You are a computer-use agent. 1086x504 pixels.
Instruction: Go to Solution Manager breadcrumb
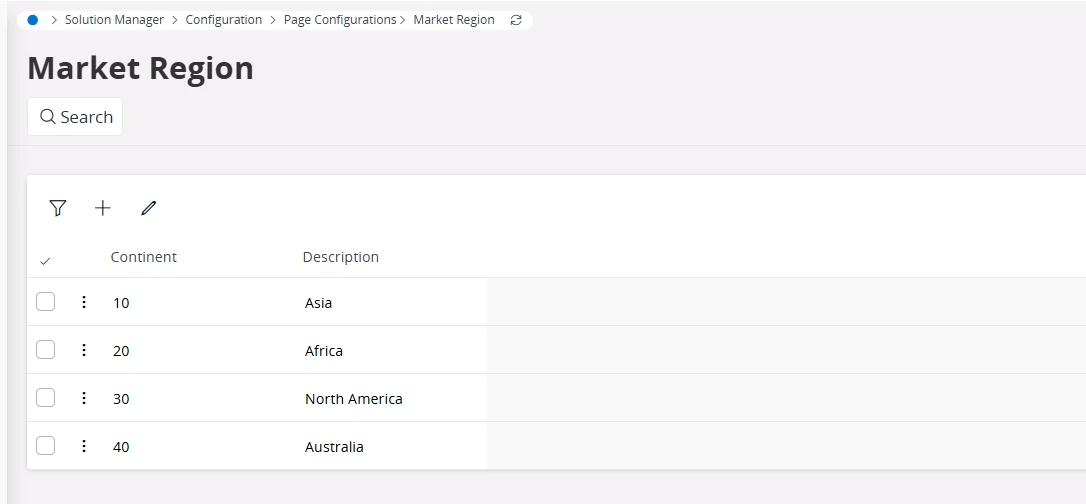click(x=114, y=20)
